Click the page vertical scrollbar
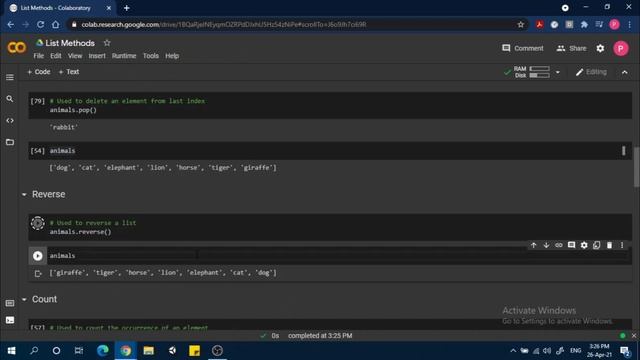Viewport: 640px width, 360px height. [636, 167]
